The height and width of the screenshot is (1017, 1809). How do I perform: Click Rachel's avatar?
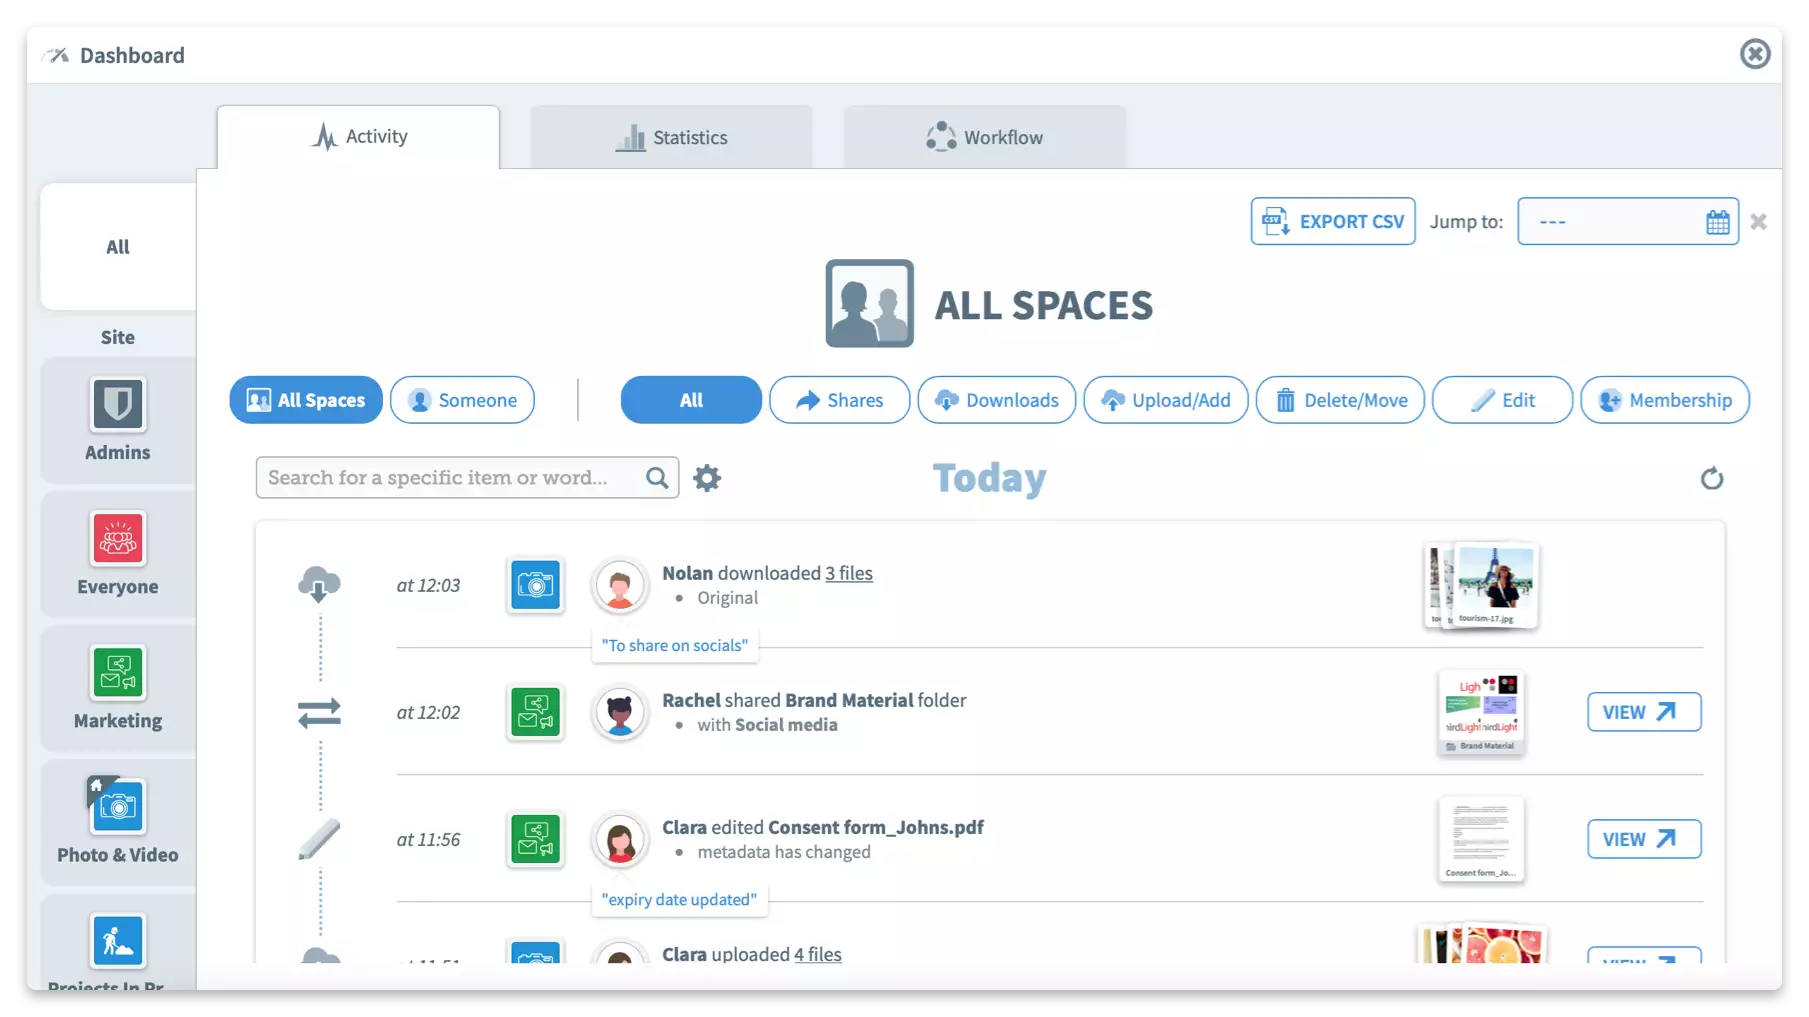coord(619,712)
